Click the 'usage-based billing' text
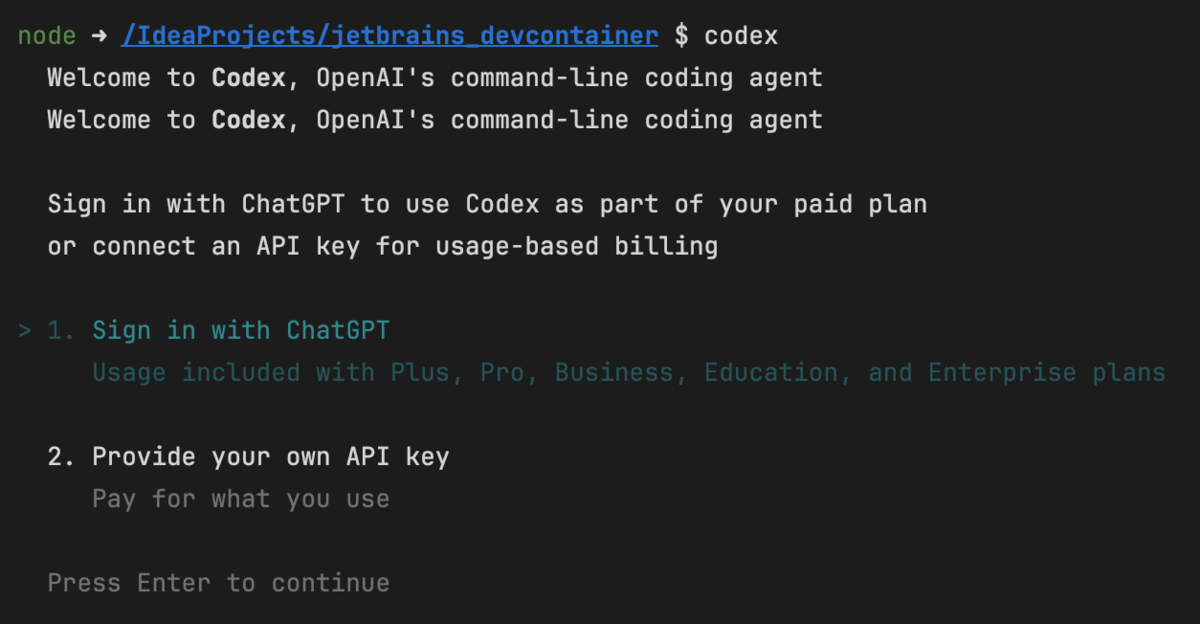The width and height of the screenshot is (1200, 624). coord(577,246)
